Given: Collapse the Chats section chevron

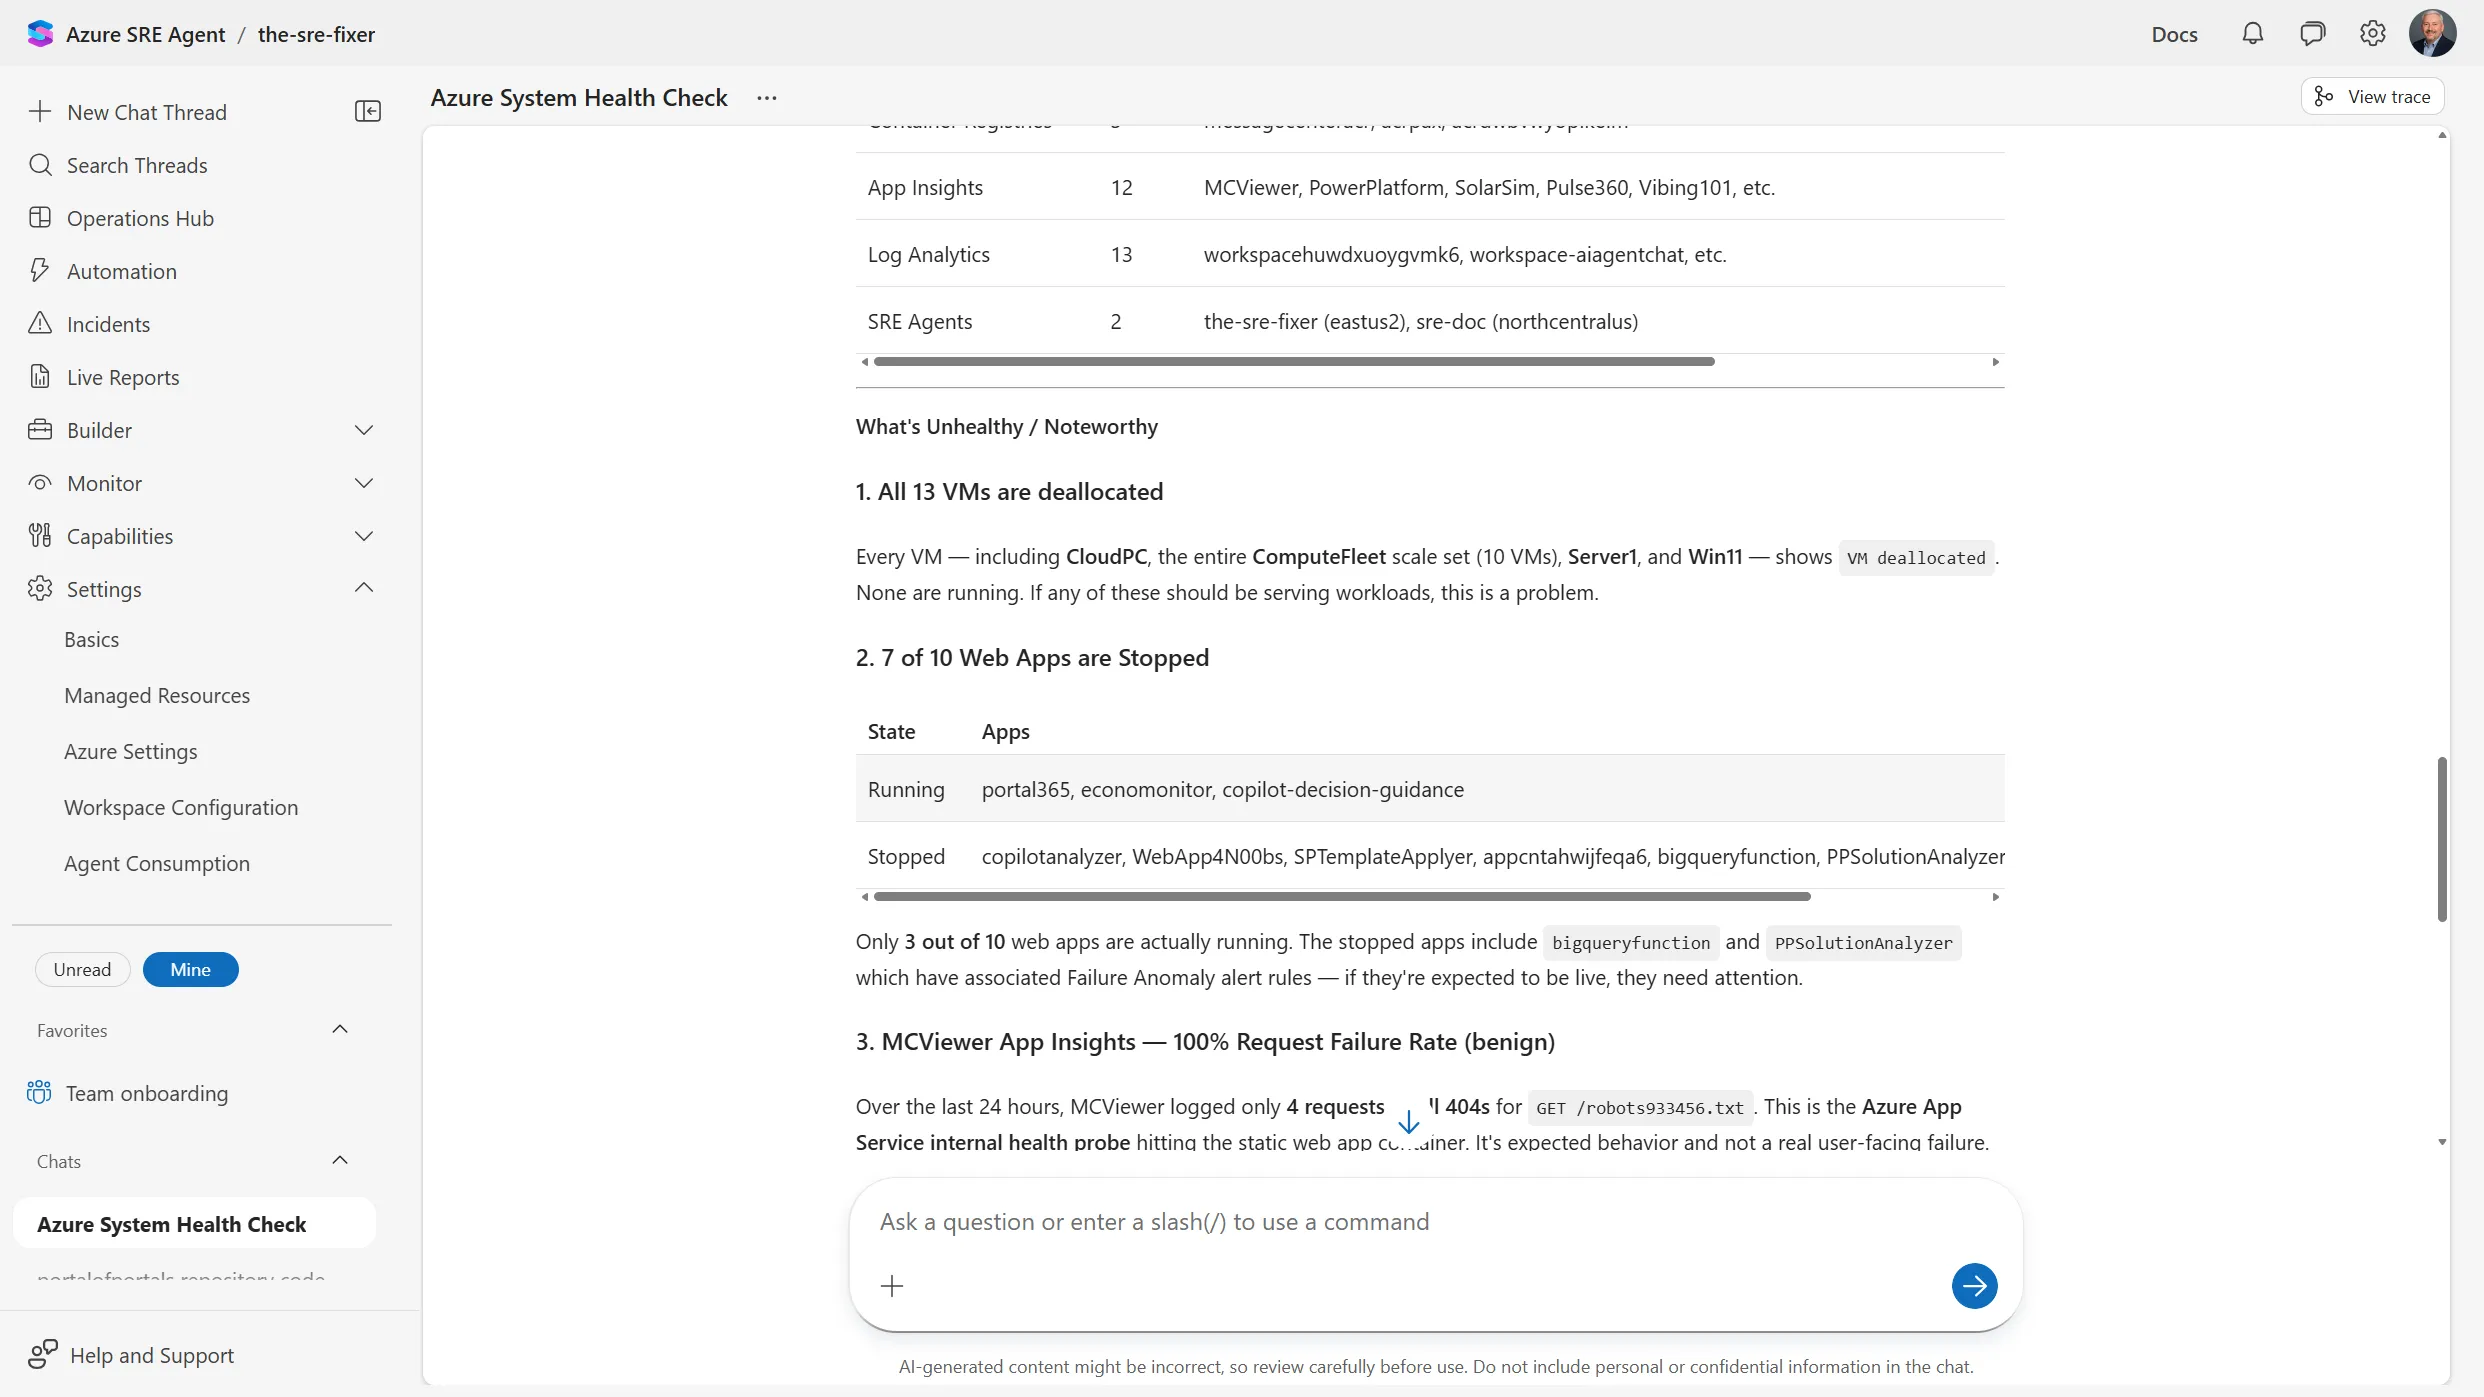Looking at the screenshot, I should coord(340,1160).
